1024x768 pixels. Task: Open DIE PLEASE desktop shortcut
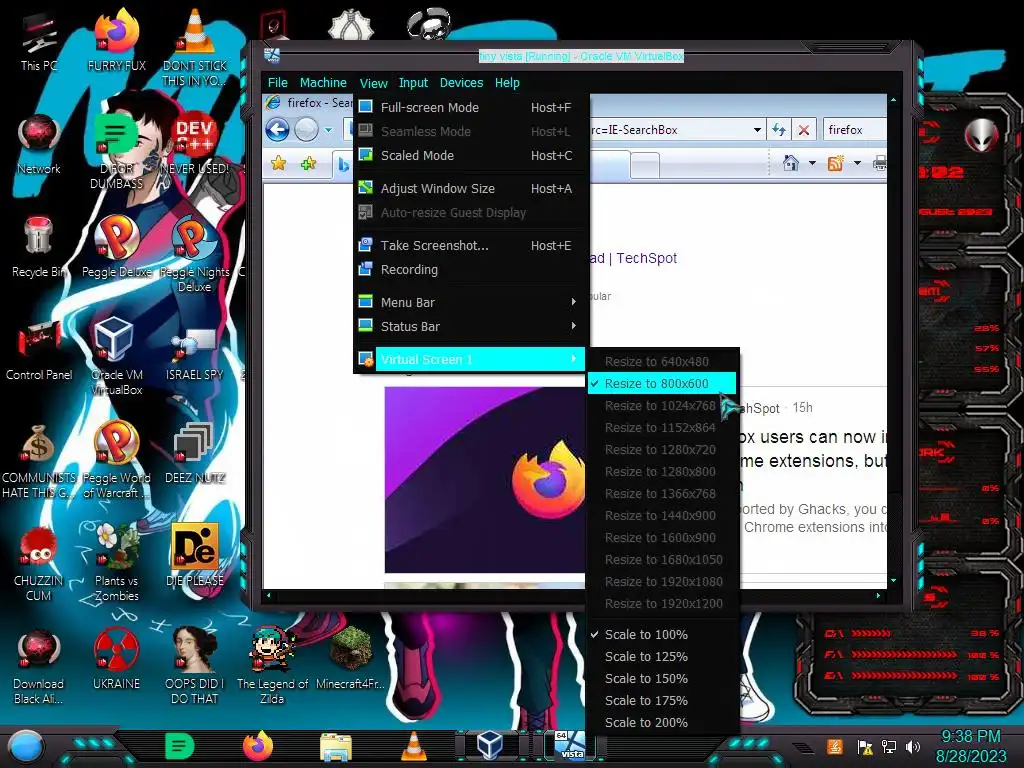(x=195, y=555)
